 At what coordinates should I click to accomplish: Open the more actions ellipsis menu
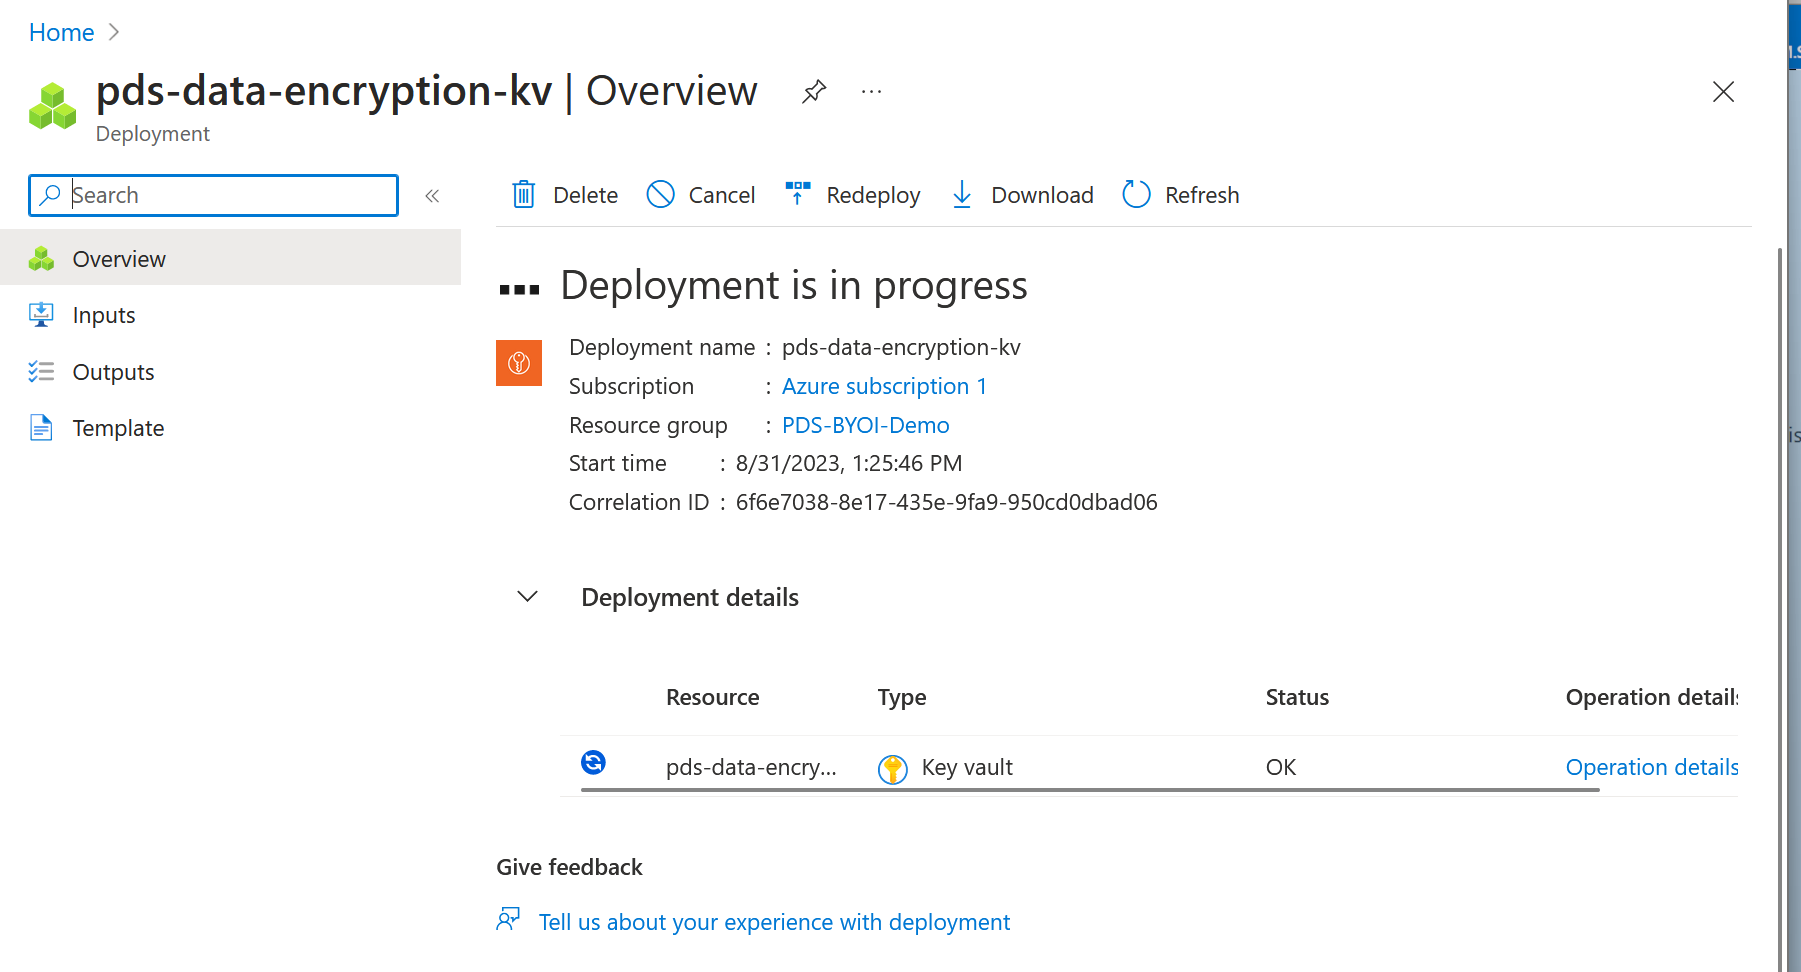pos(870,91)
